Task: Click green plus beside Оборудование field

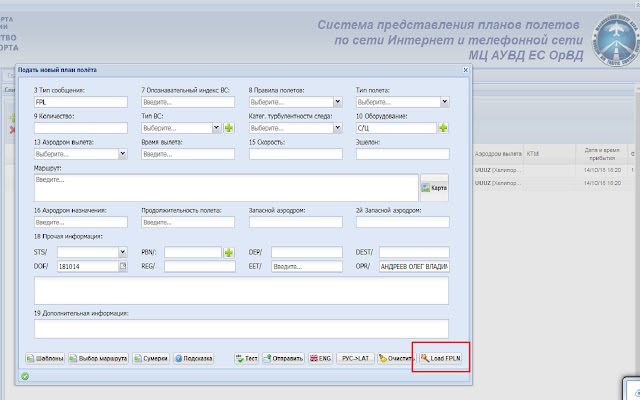Action: click(443, 128)
